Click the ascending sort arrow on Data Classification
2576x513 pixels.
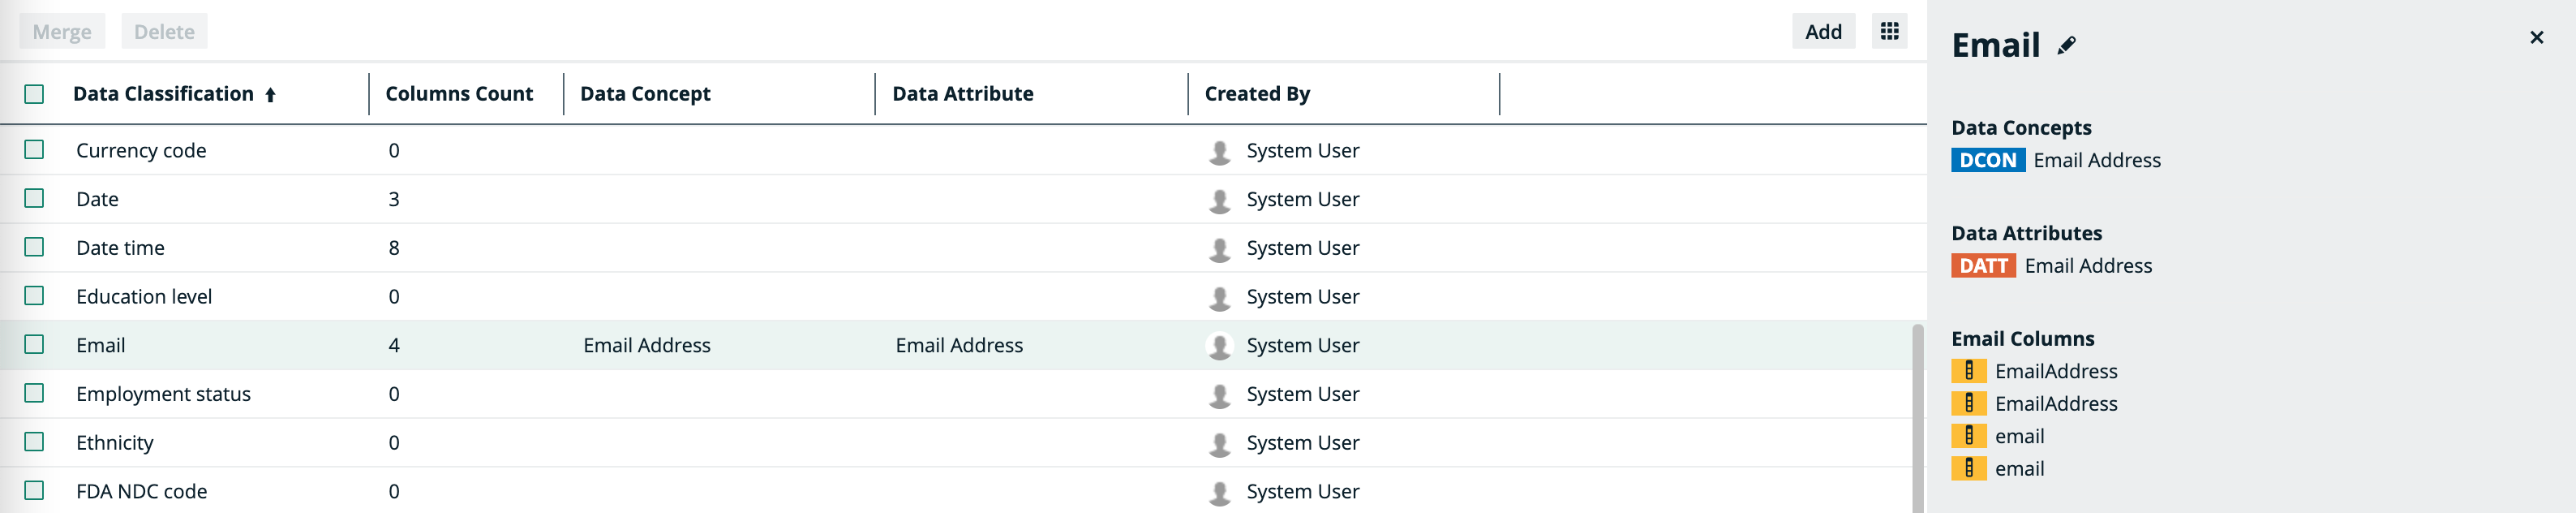point(270,95)
